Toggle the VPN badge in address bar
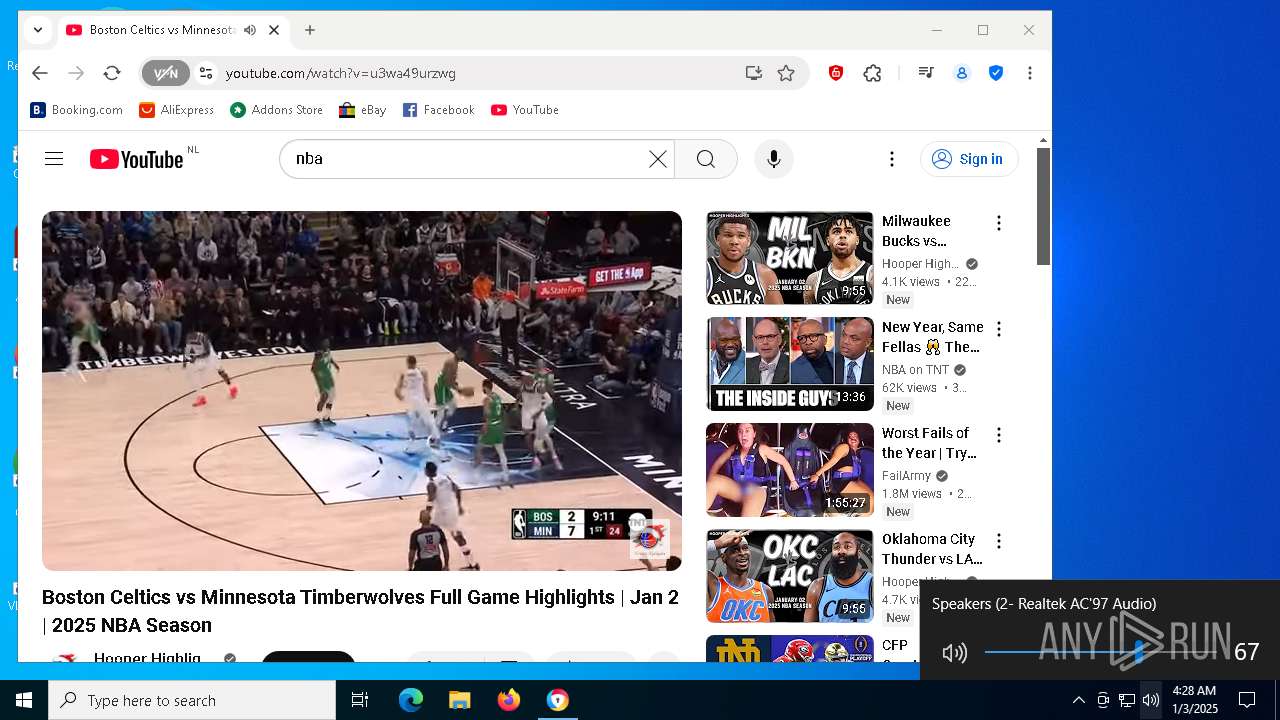 click(x=165, y=73)
